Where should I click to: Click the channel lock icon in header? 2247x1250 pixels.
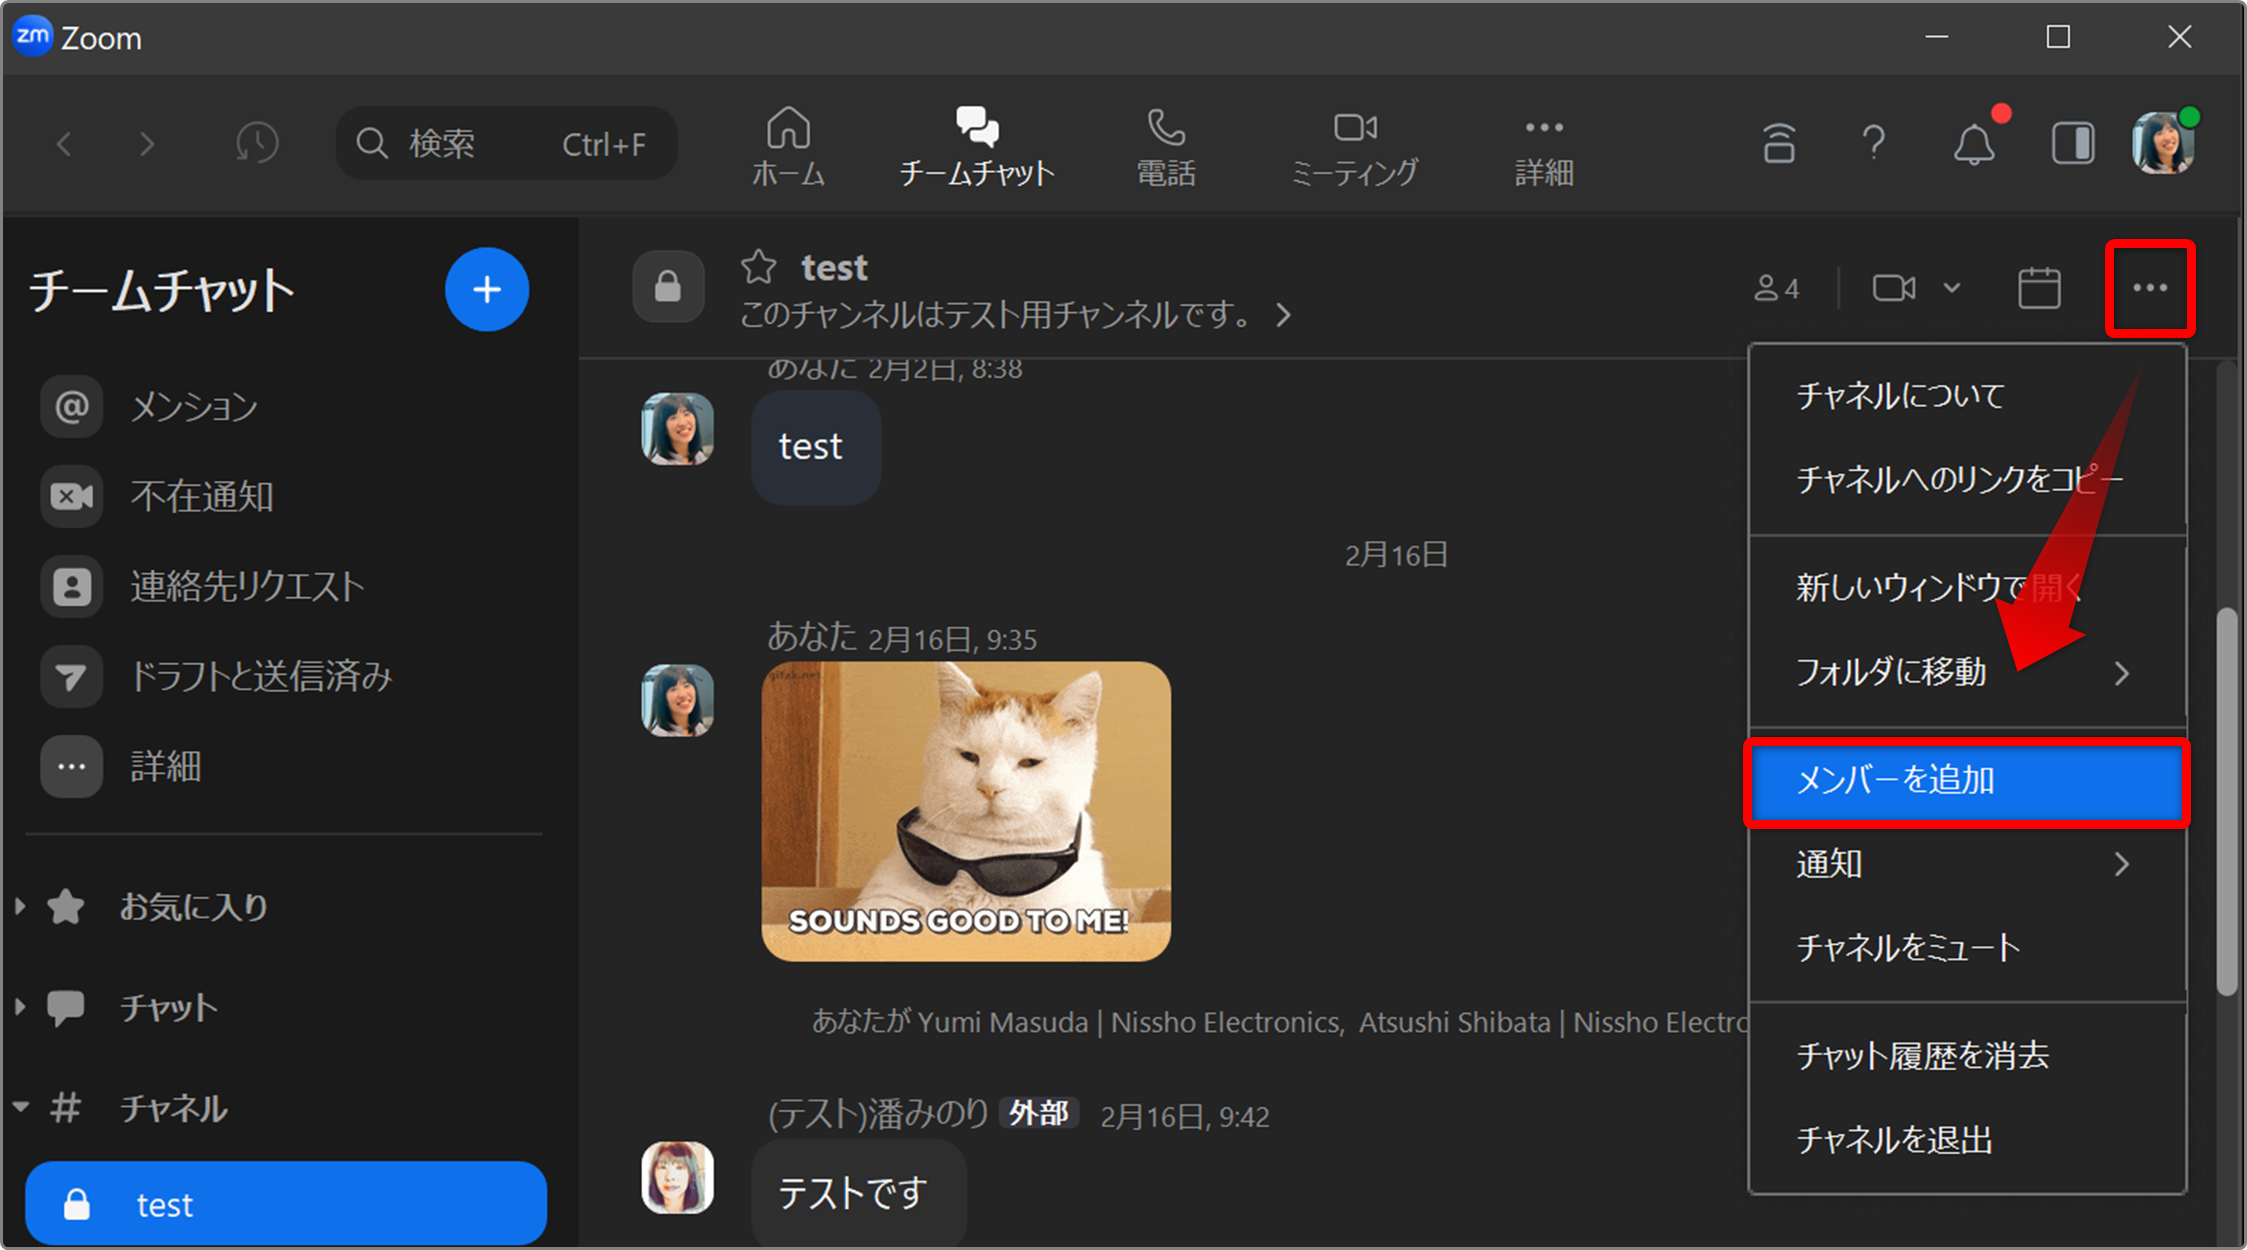[x=668, y=287]
